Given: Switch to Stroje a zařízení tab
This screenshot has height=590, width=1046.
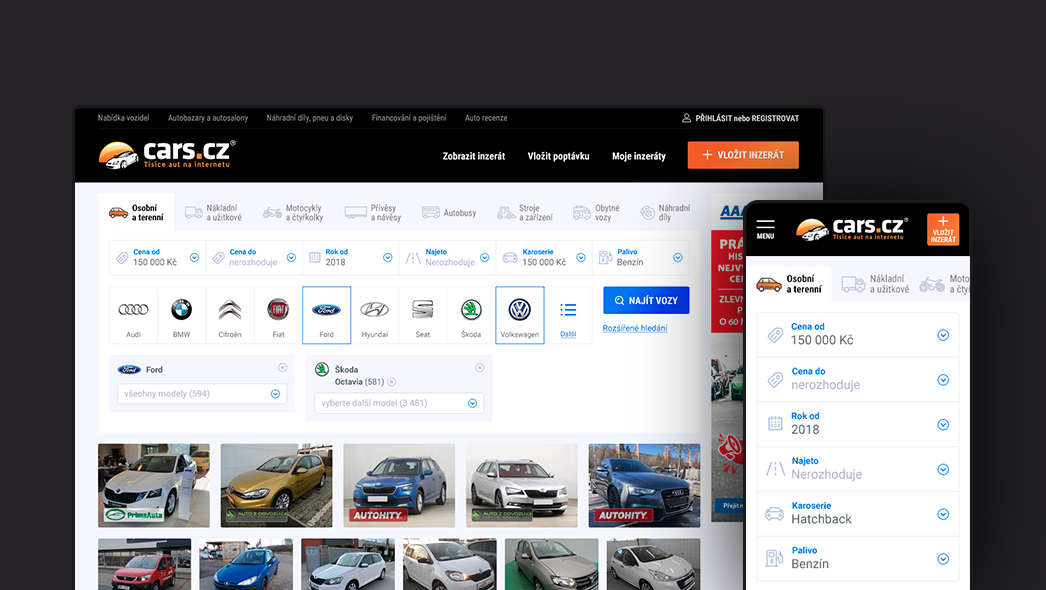Looking at the screenshot, I should [525, 213].
